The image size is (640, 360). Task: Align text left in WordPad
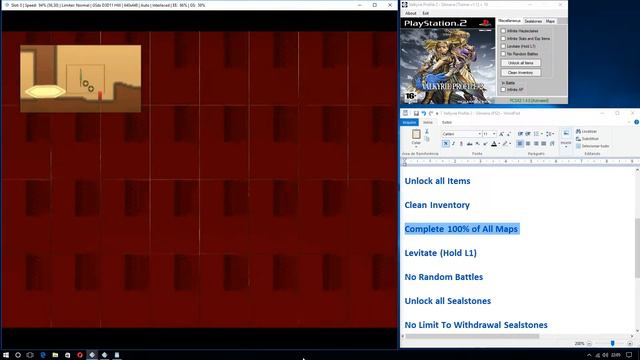pyautogui.click(x=520, y=144)
